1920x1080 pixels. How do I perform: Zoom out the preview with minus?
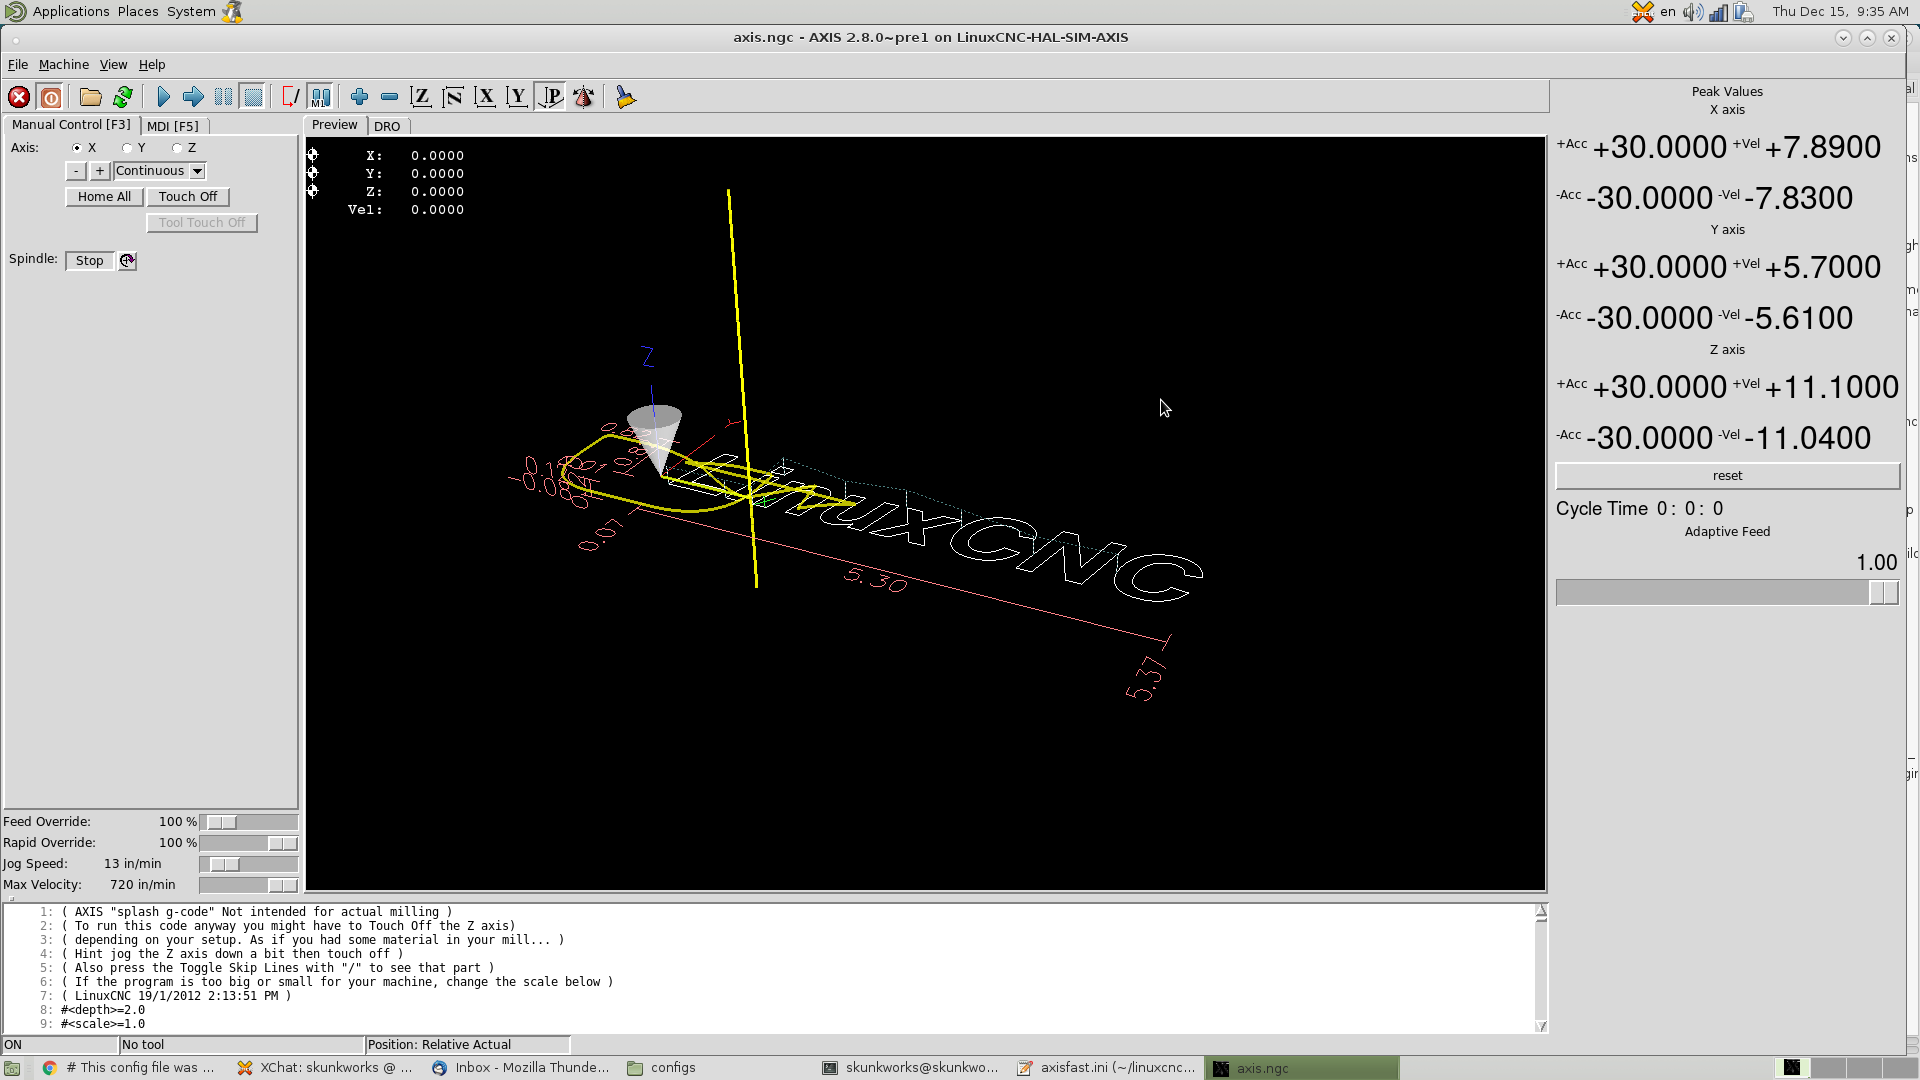tap(389, 97)
